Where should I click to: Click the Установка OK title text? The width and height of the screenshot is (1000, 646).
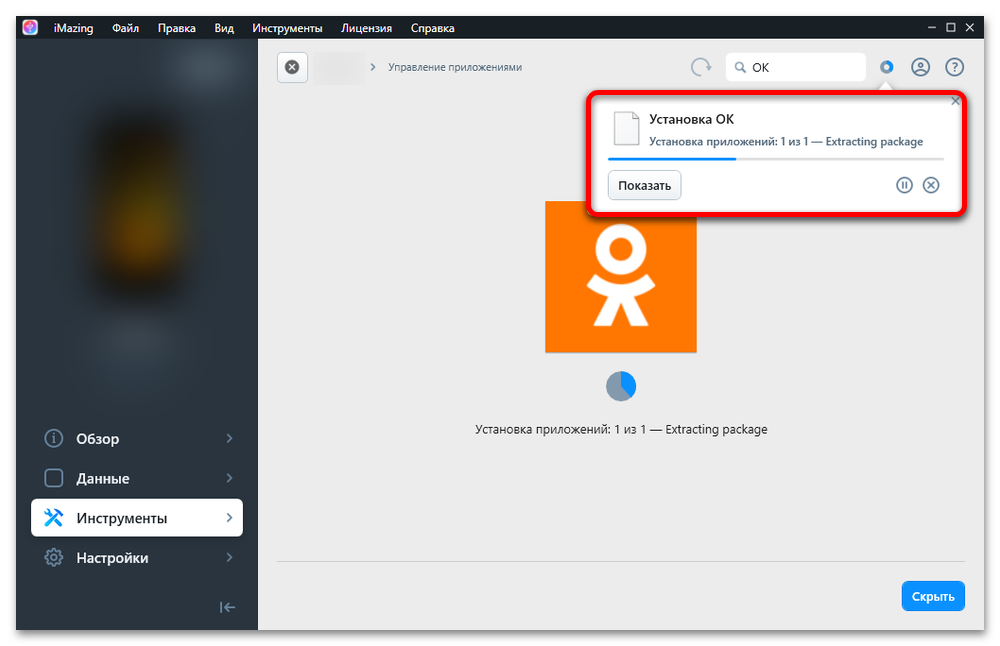(691, 119)
